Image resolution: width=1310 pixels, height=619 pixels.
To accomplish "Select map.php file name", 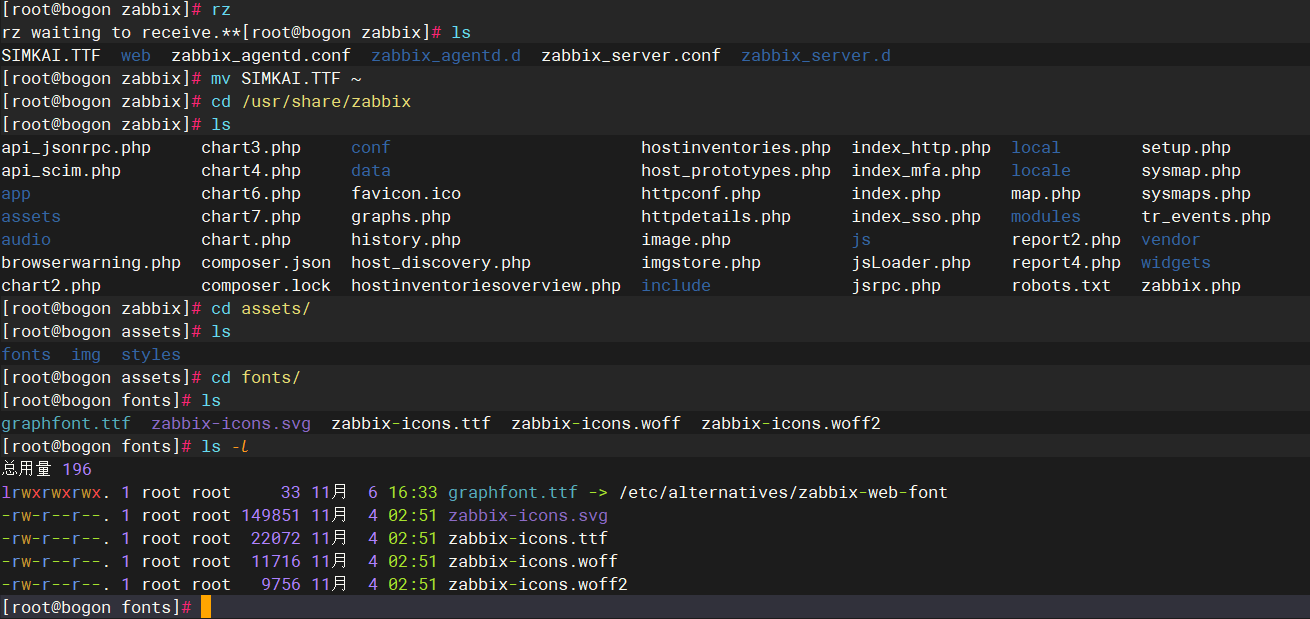I will click(1046, 193).
